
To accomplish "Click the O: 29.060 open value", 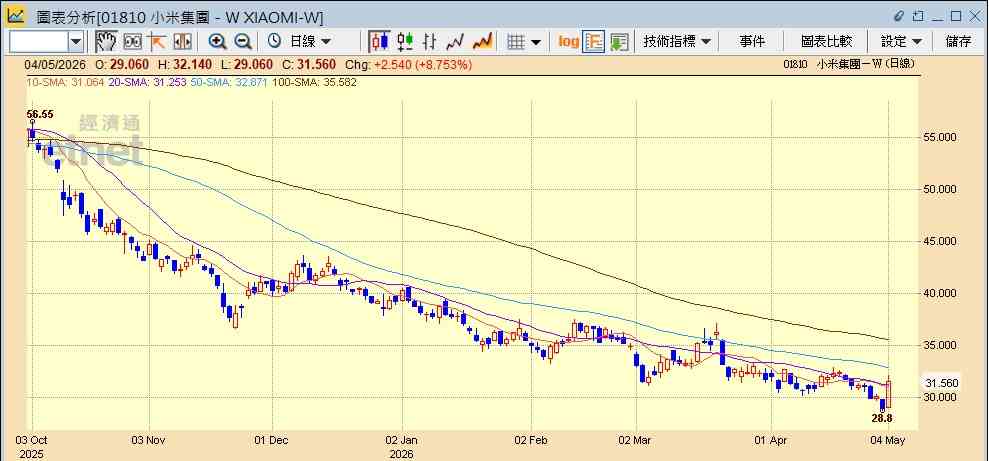I will (x=122, y=64).
